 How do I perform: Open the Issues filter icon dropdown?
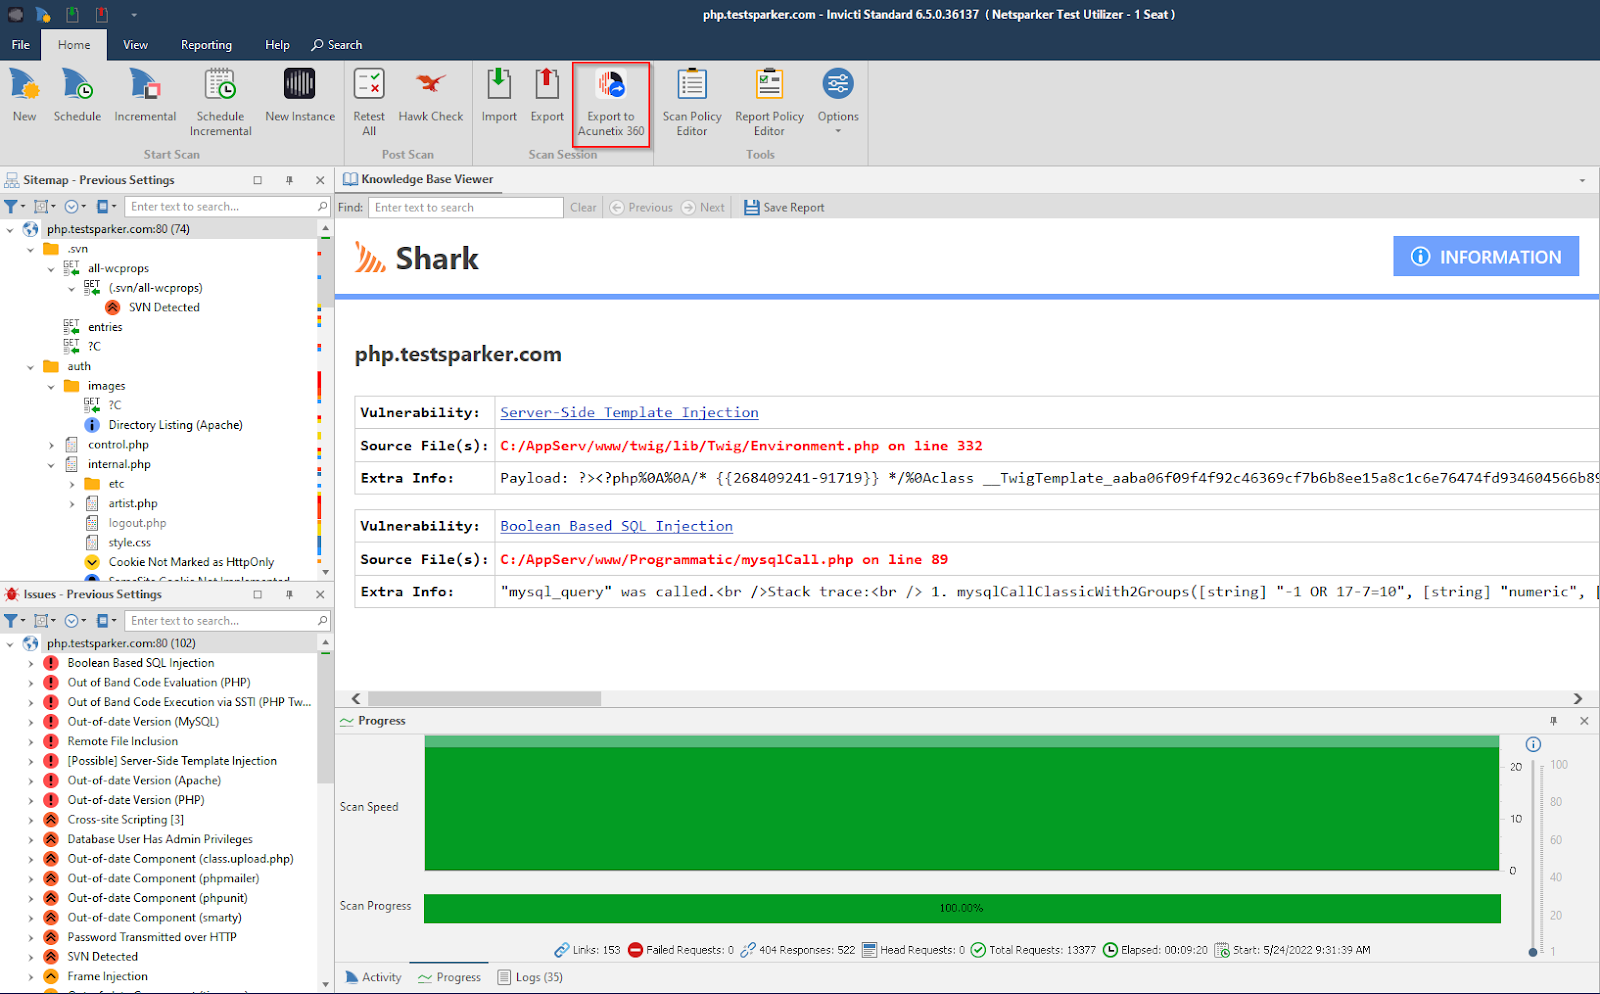coord(14,620)
